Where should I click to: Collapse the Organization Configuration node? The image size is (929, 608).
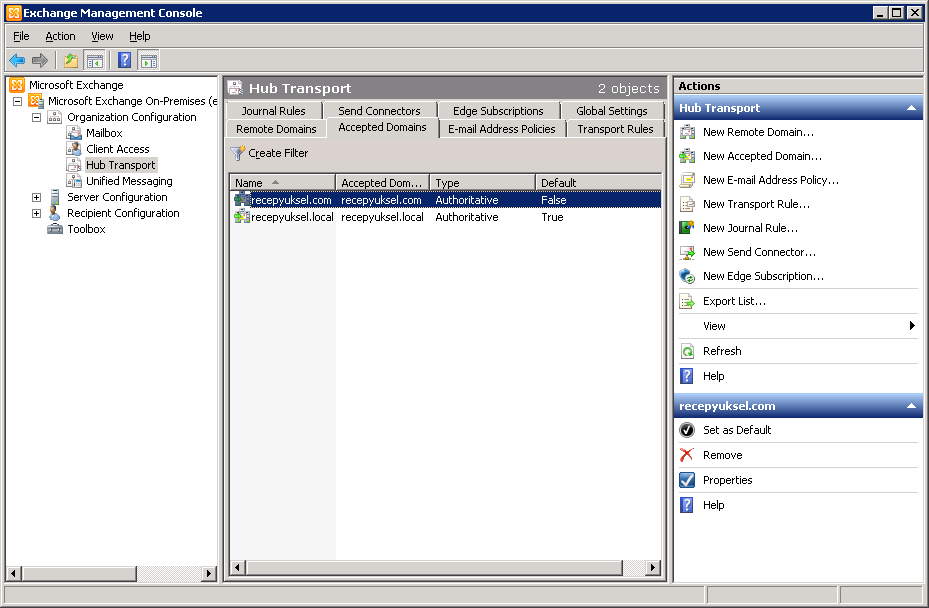tap(37, 117)
